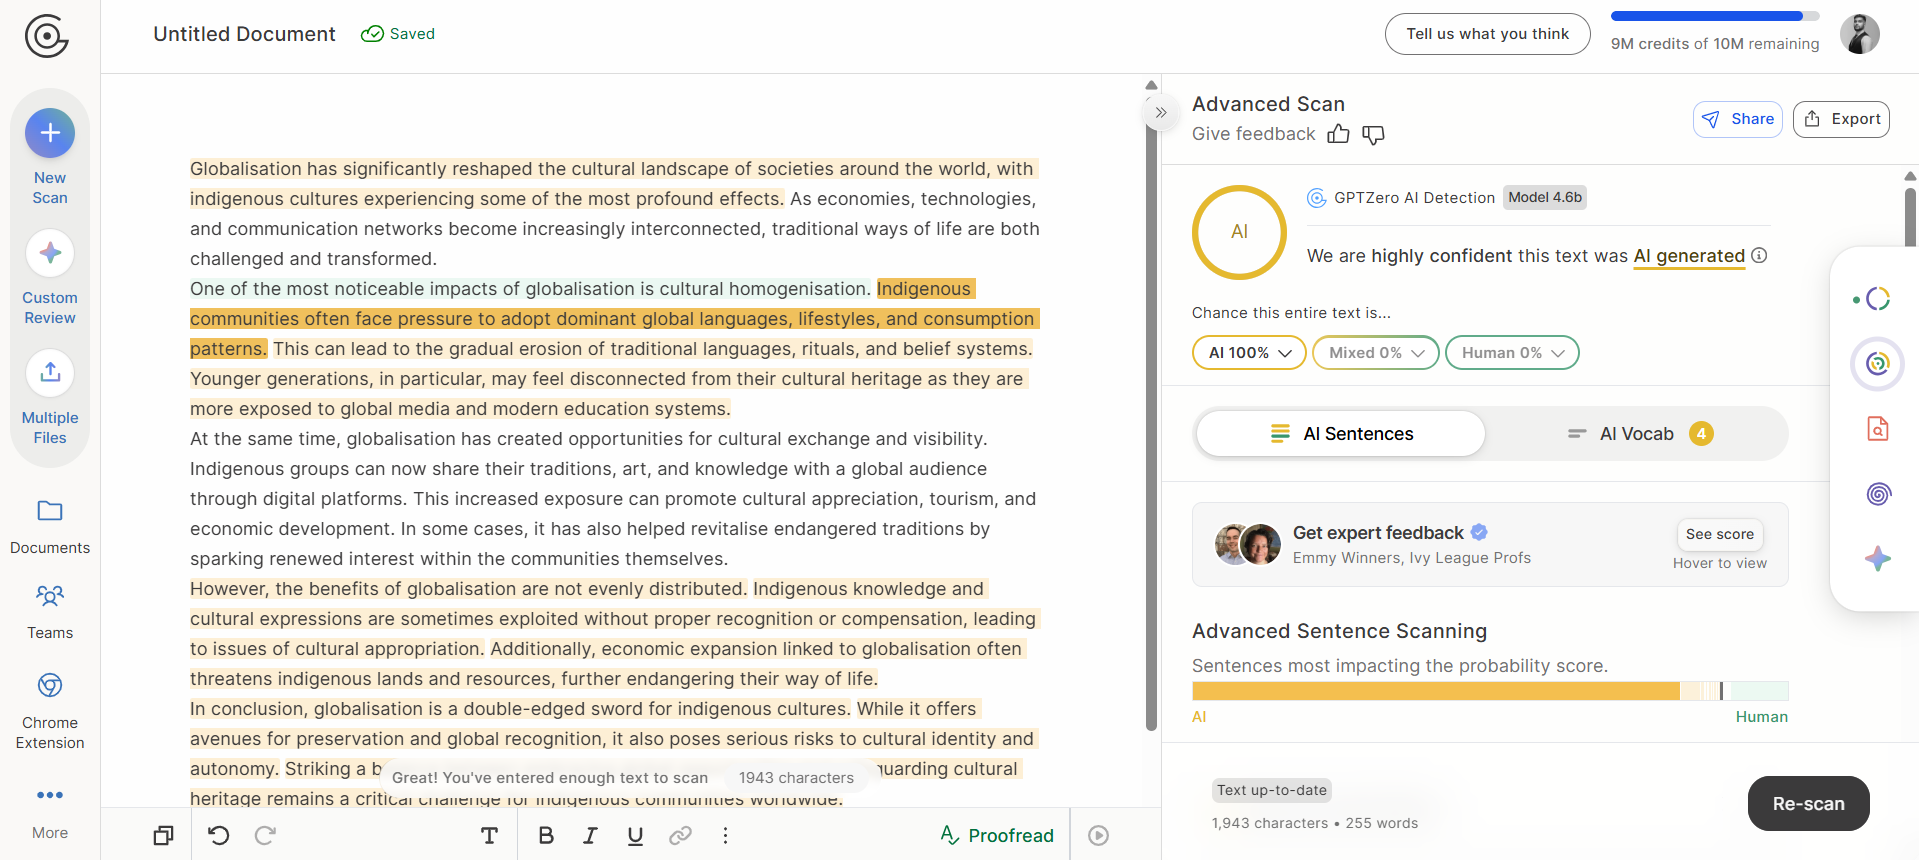Viewport: 1919px width, 860px height.
Task: Open the sparkle star icon in right rail
Action: click(x=1878, y=558)
